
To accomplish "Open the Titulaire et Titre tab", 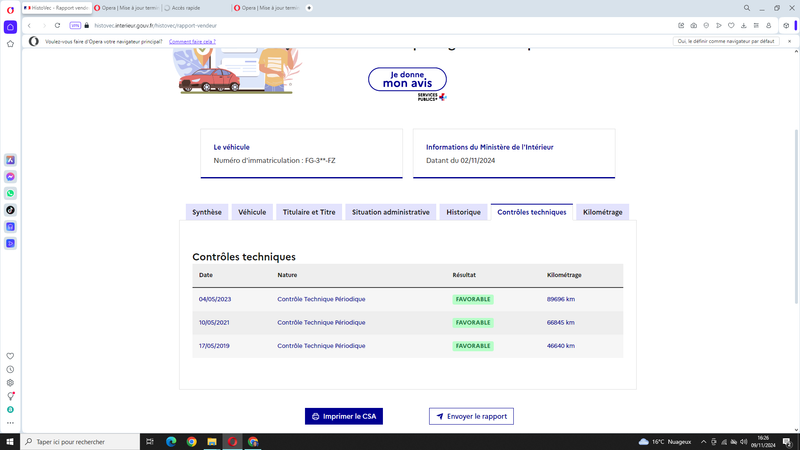I will tap(309, 212).
